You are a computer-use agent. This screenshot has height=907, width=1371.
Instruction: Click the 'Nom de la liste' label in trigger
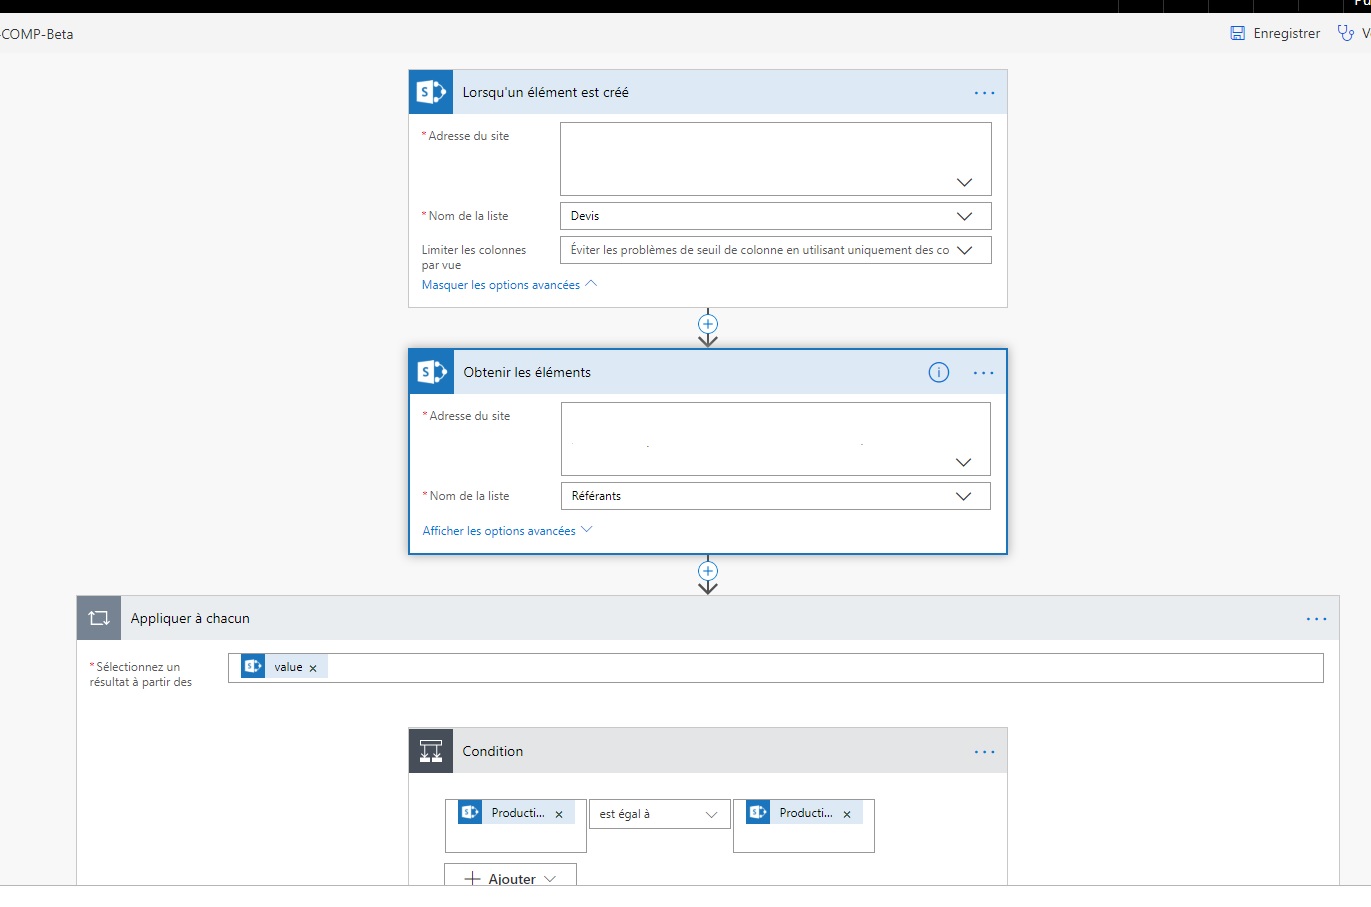pos(469,216)
